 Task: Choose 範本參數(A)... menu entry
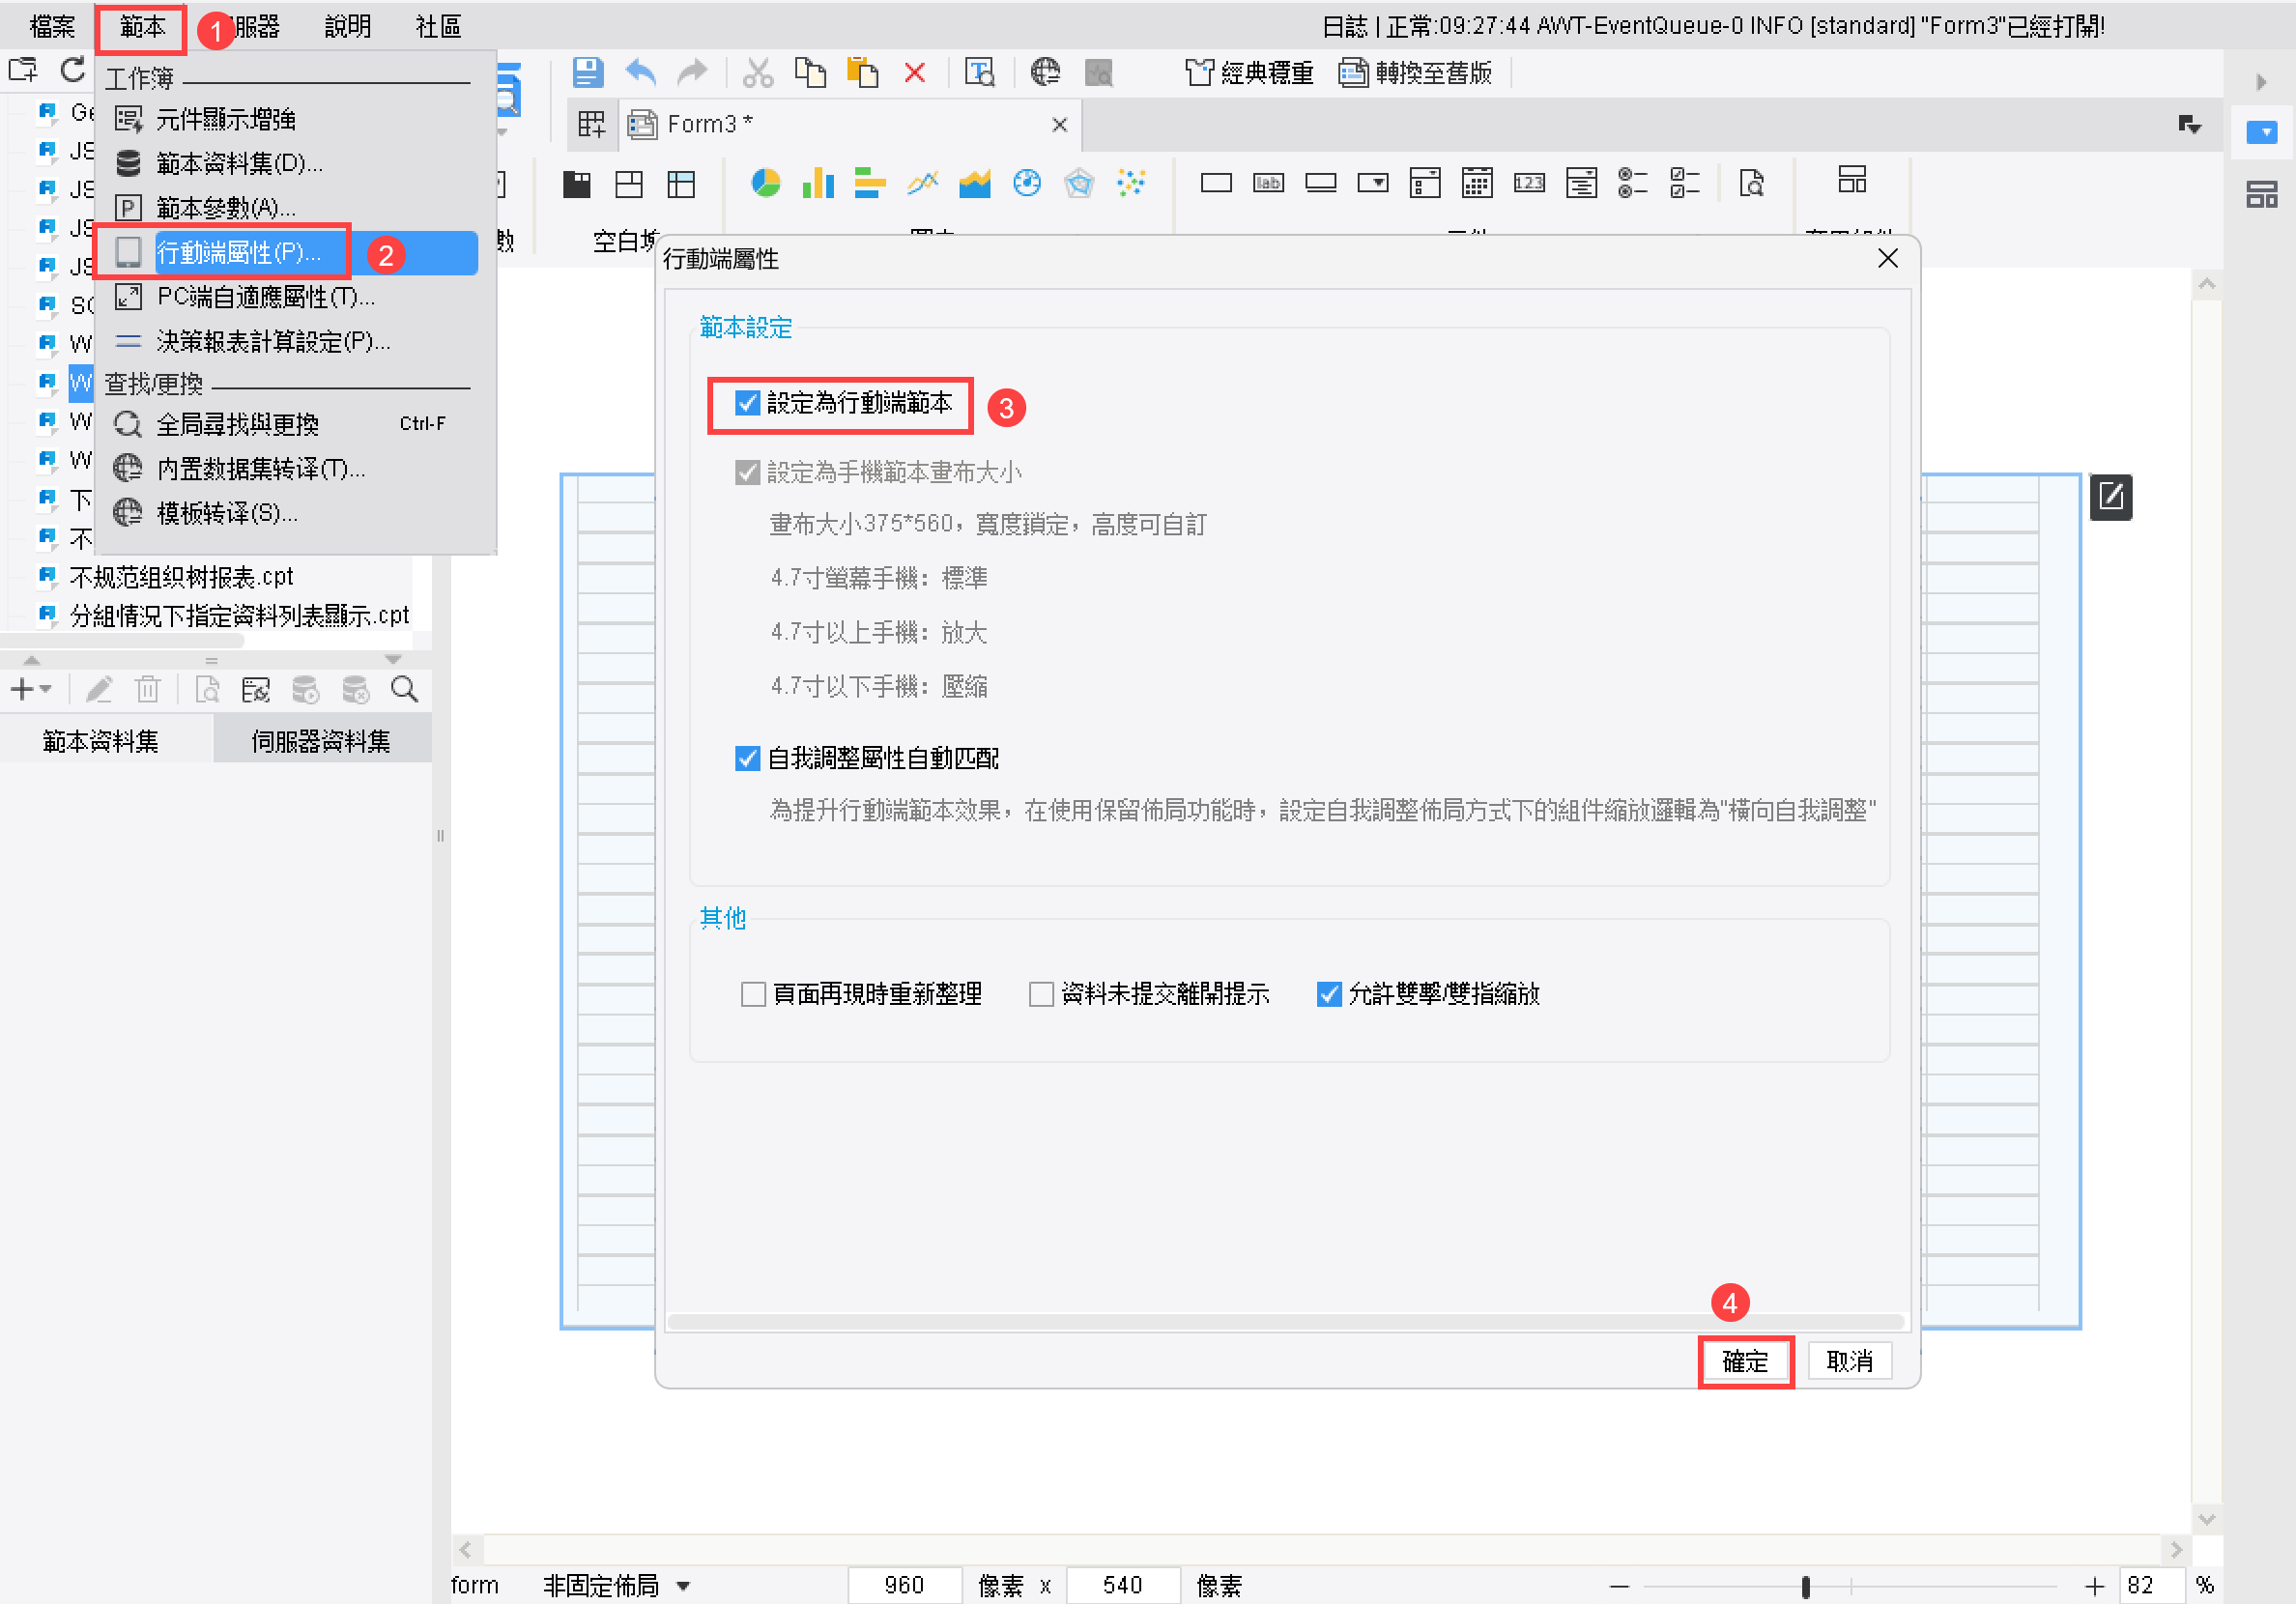[226, 208]
